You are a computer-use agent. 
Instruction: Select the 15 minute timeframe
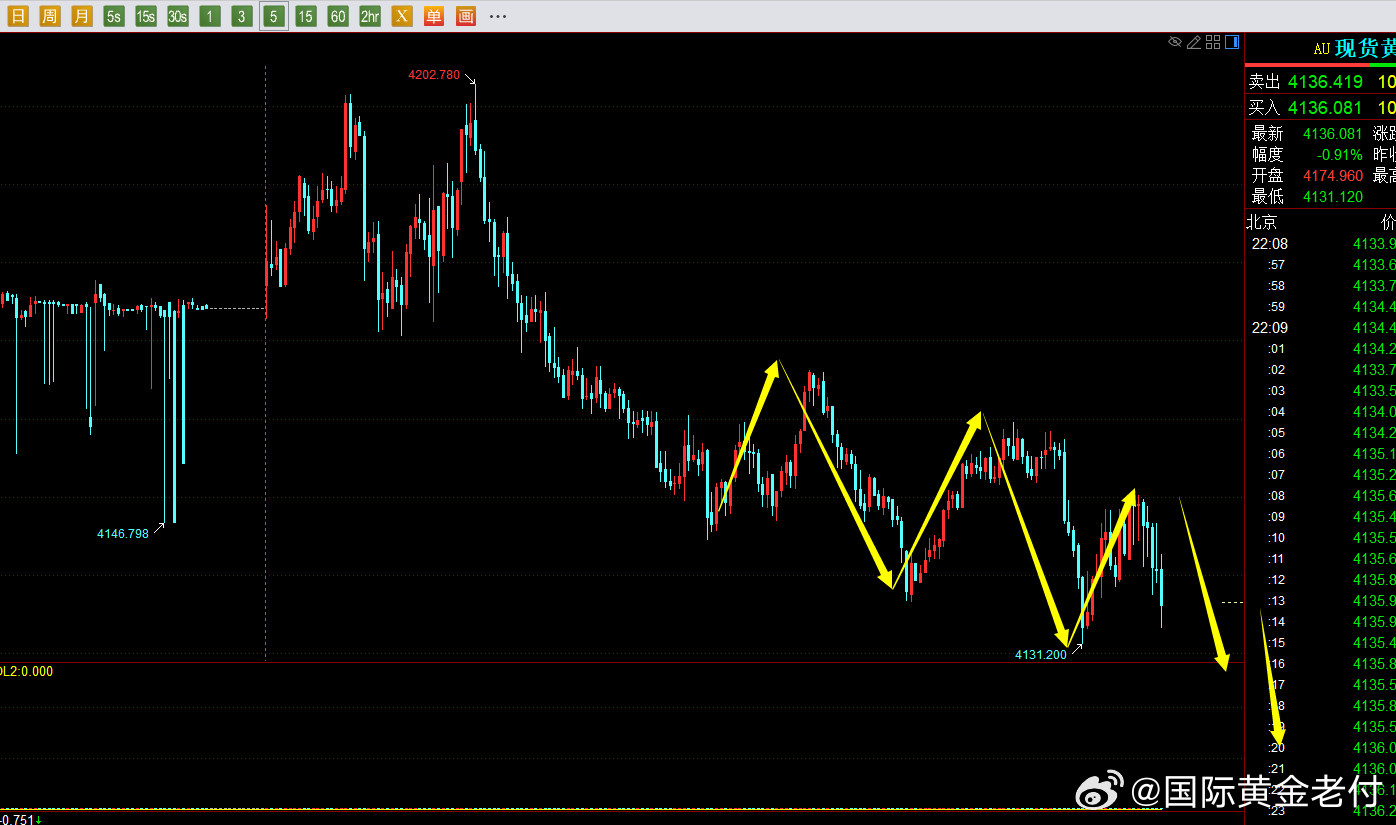306,16
